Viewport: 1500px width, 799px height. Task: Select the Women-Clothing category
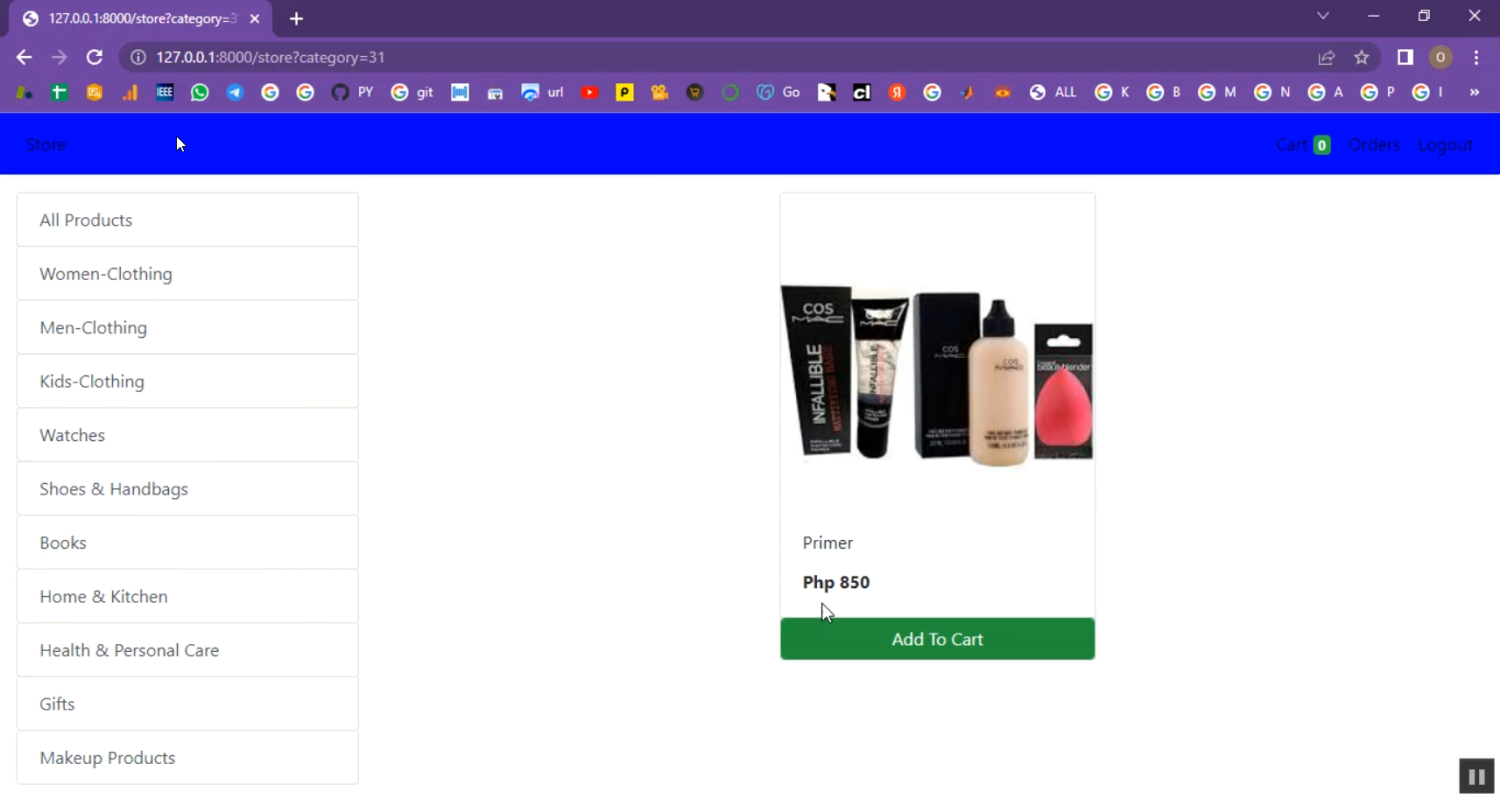188,274
